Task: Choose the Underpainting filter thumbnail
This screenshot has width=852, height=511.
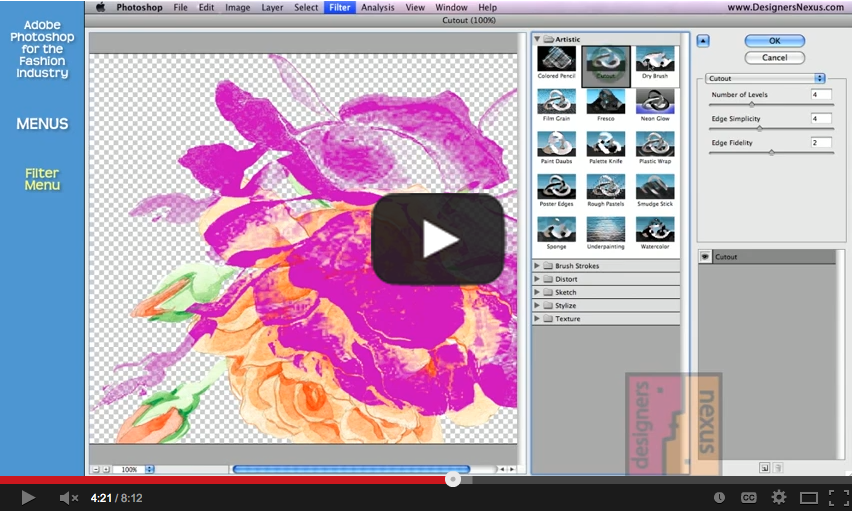Action: tap(606, 229)
